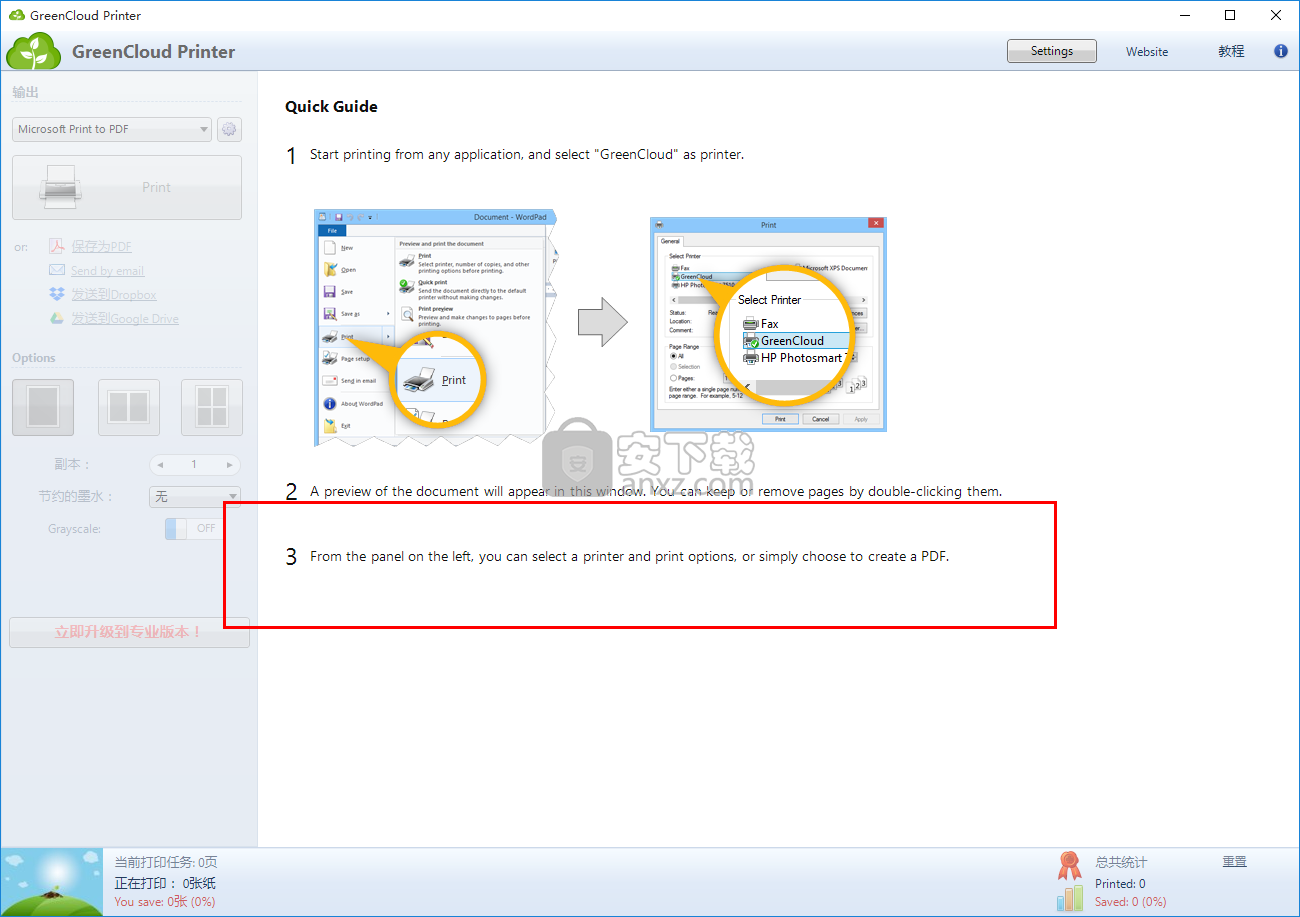Viewport: 1300px width, 917px height.
Task: Select two pages per sheet layout
Action: (128, 407)
